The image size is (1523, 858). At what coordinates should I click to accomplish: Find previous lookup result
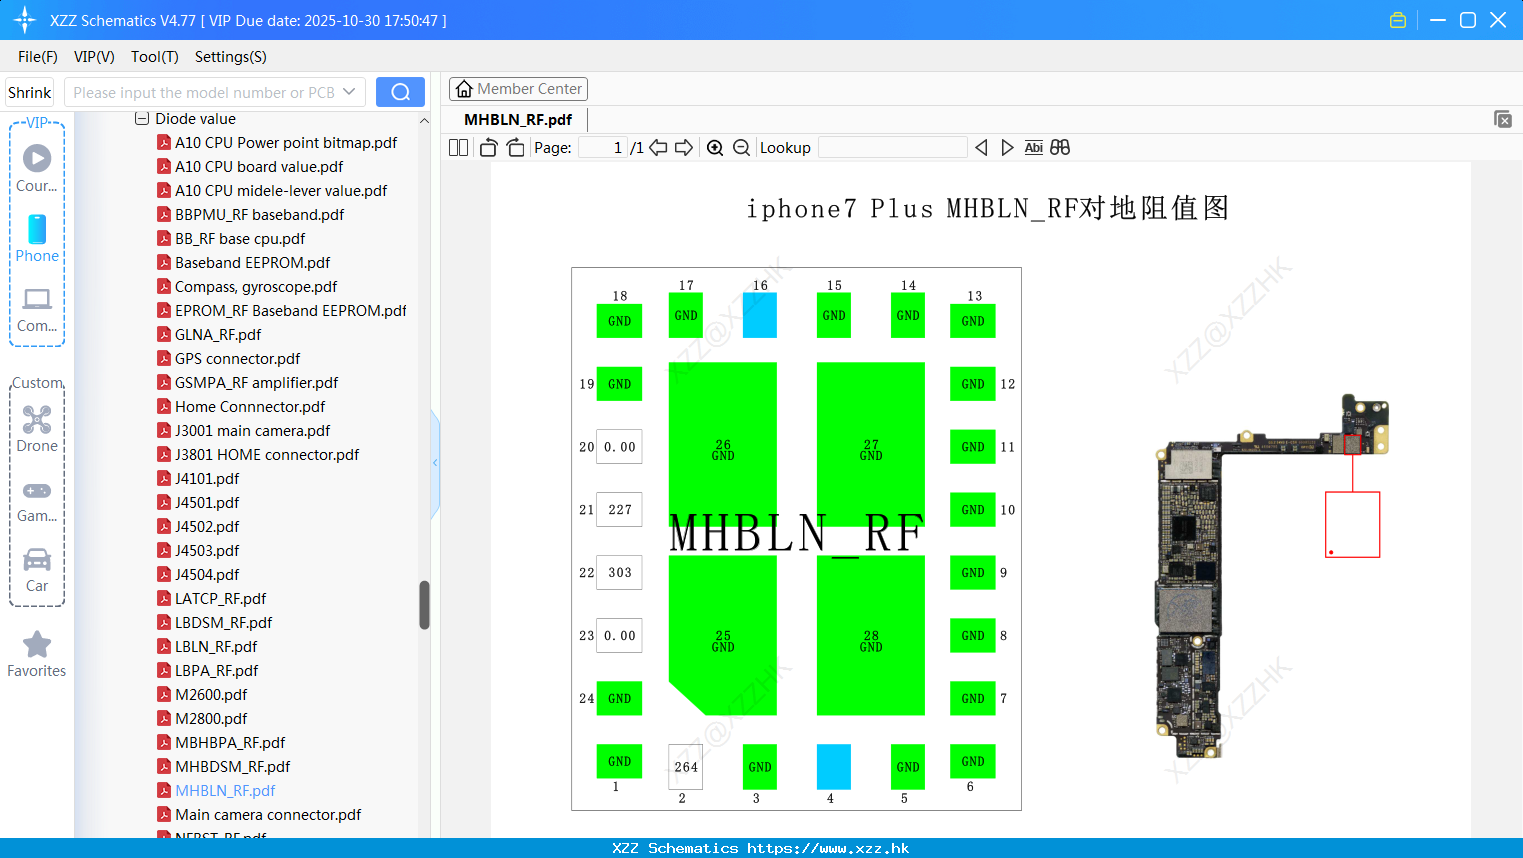pyautogui.click(x=981, y=148)
